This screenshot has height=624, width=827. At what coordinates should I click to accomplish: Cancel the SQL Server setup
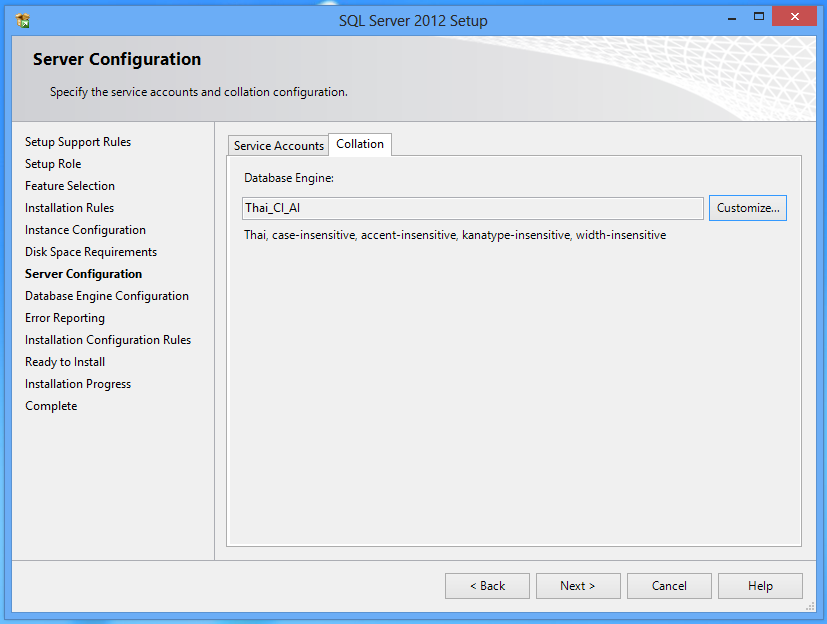[669, 586]
